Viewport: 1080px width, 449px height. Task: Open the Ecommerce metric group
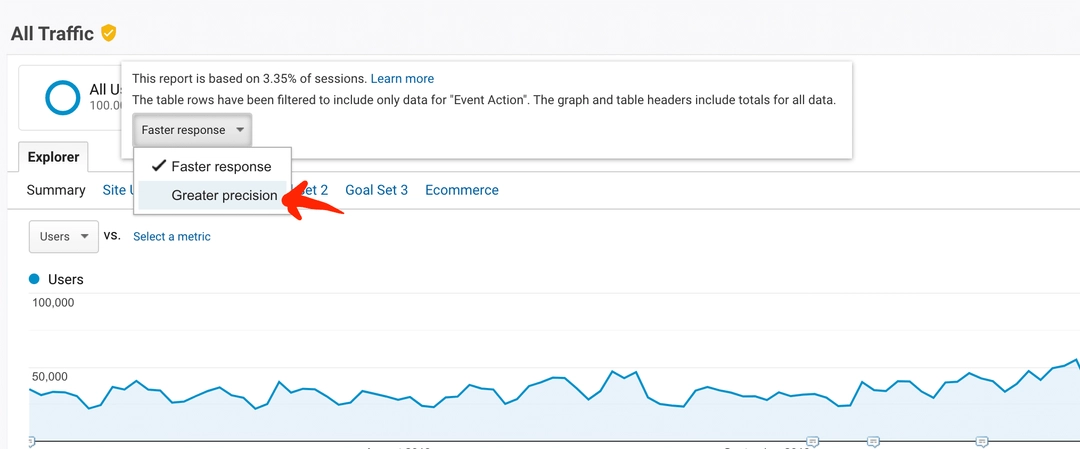(x=461, y=190)
